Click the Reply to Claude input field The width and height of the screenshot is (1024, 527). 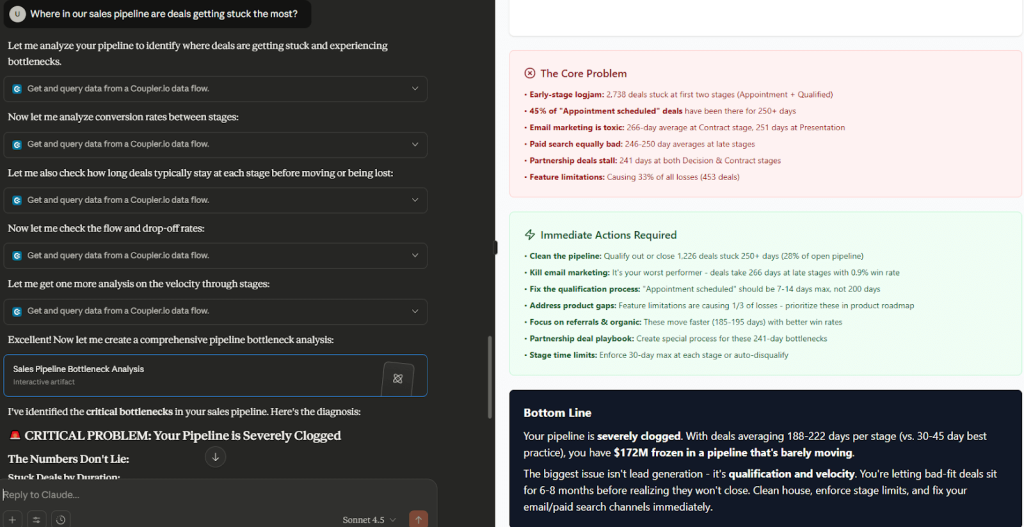pos(200,495)
